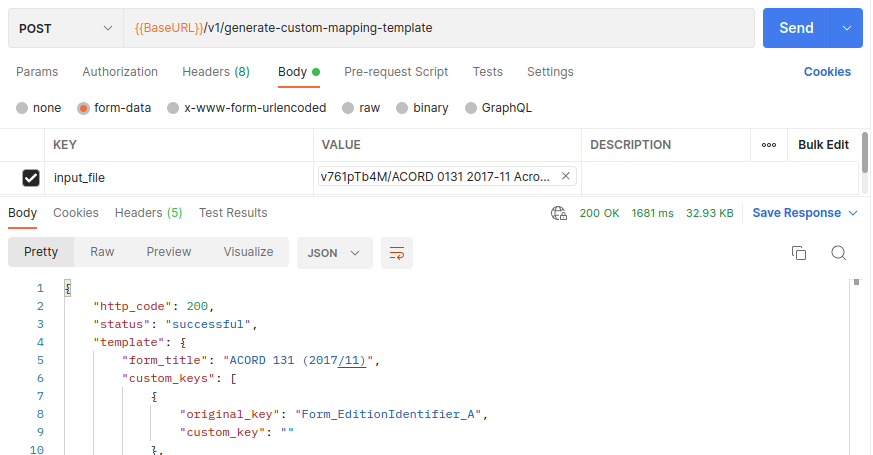Screen dimensions: 873x455
Task: Switch to Pretty response view
Action: pyautogui.click(x=41, y=252)
